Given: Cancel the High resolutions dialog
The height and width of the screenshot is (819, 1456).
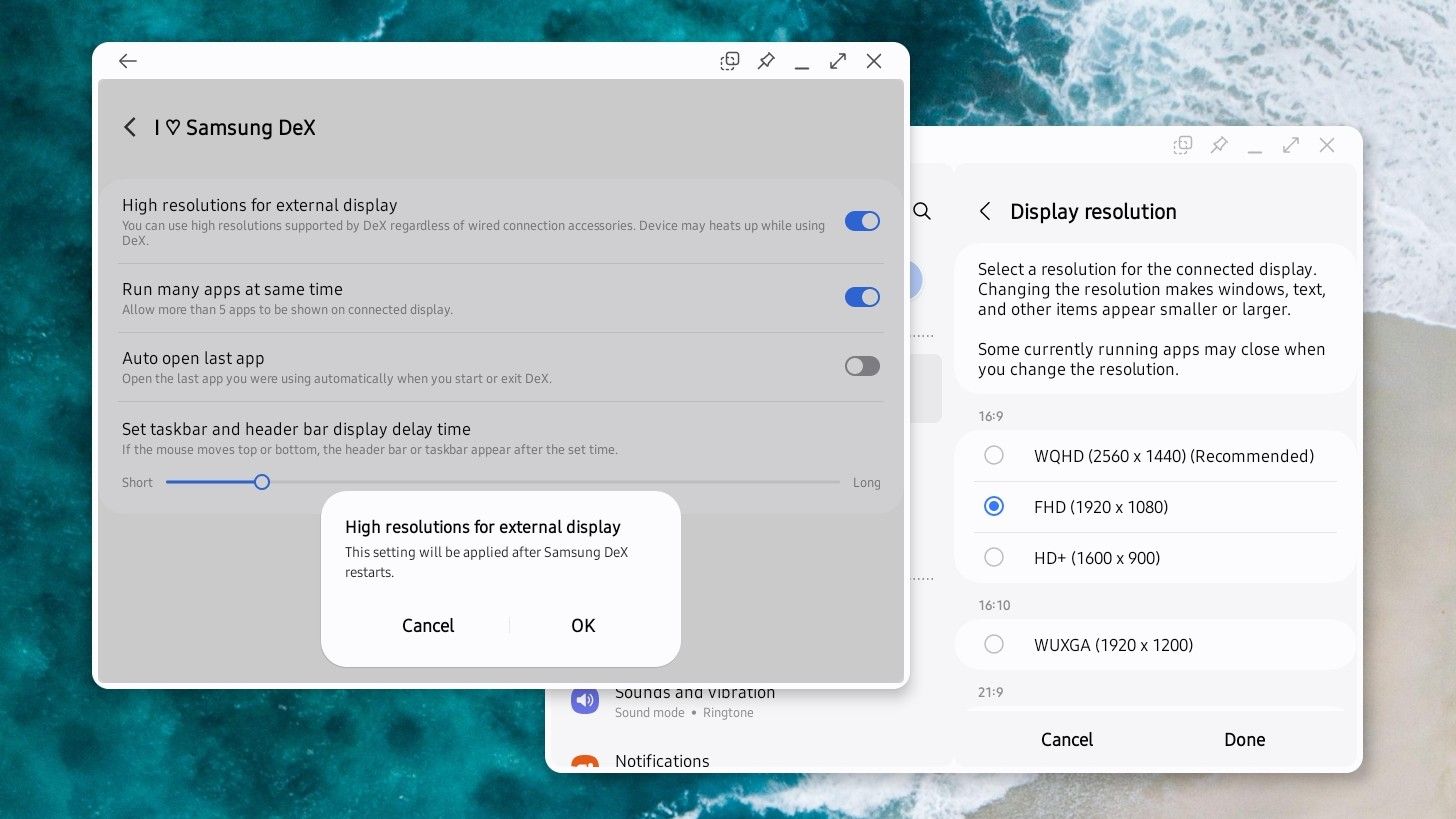Looking at the screenshot, I should [428, 626].
